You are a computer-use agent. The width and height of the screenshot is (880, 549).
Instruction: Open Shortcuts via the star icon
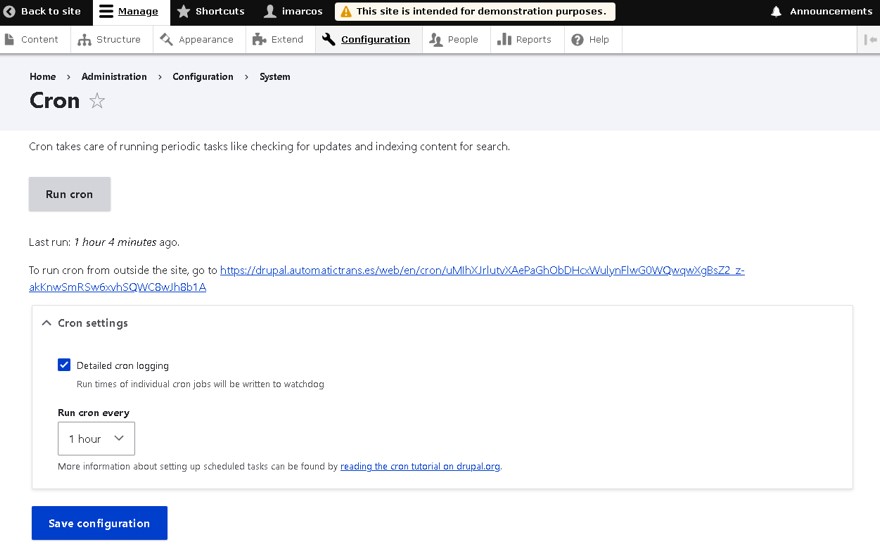point(183,12)
